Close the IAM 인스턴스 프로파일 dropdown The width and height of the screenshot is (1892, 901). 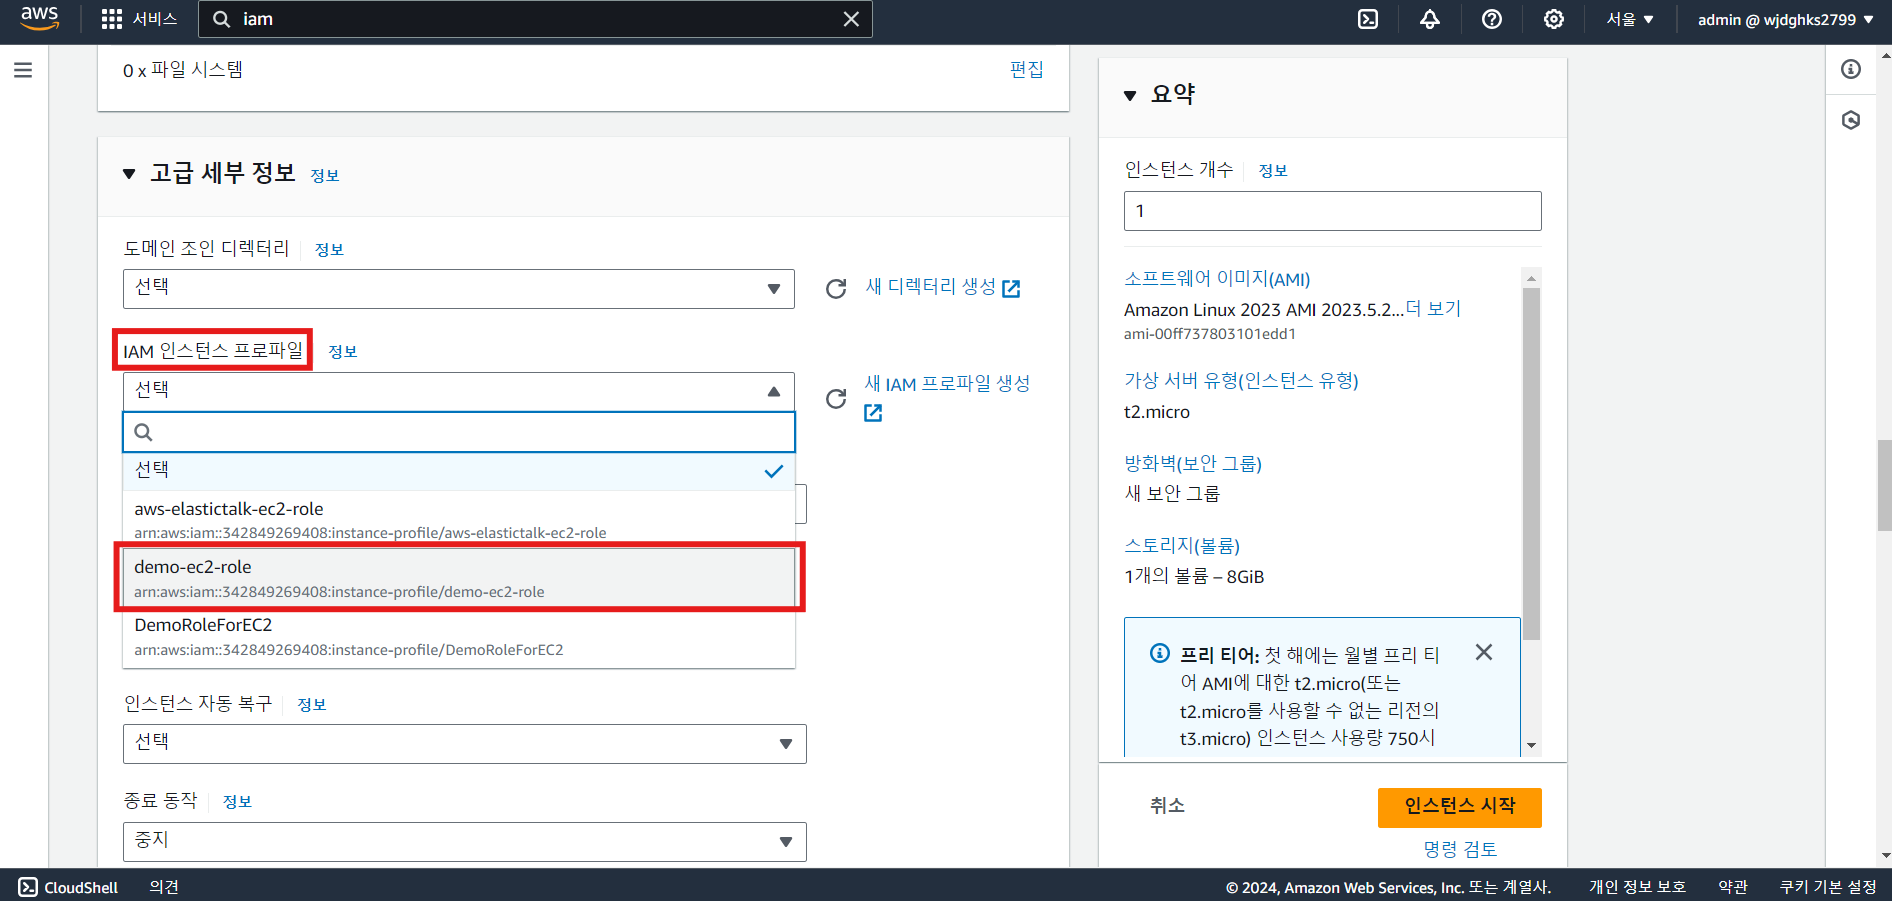pos(459,391)
